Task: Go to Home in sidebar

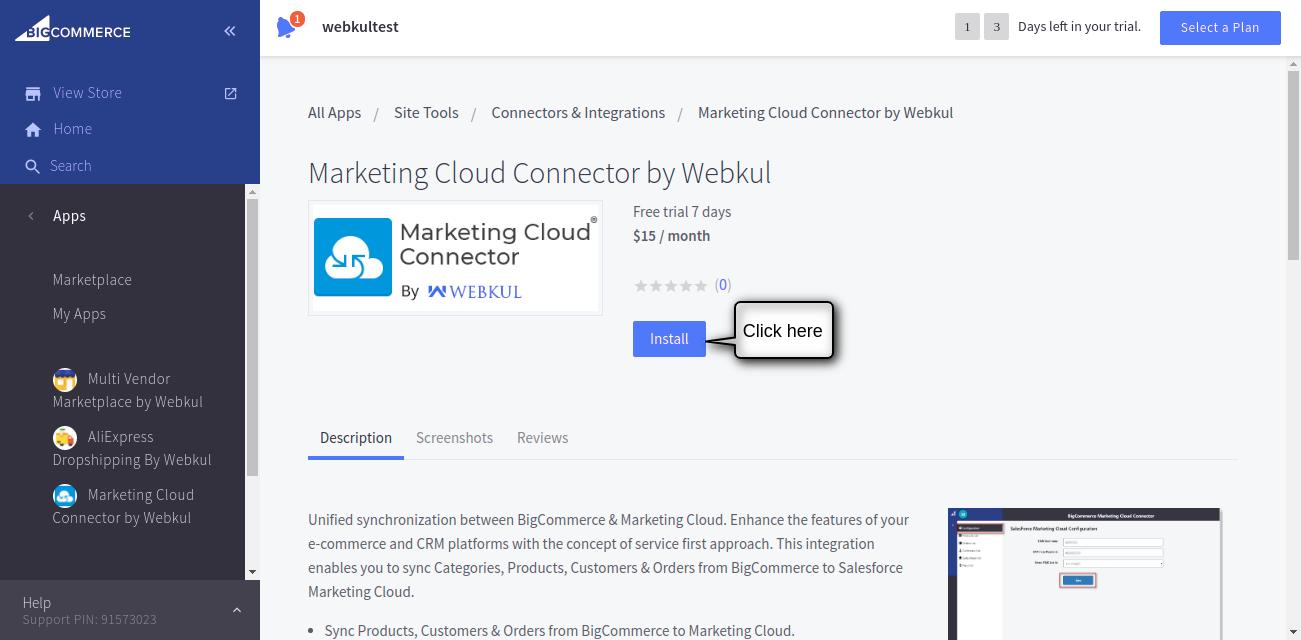Action: pos(72,129)
